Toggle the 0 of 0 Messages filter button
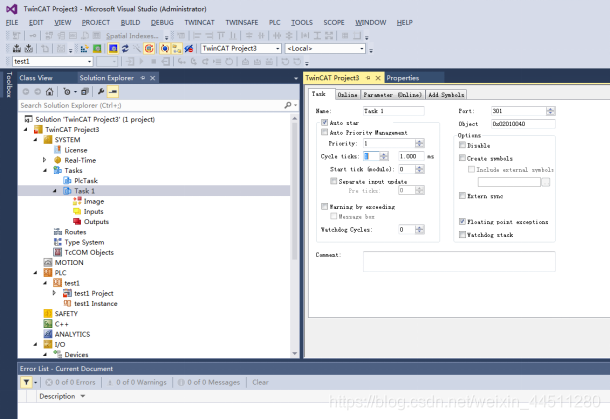610x420 pixels. 209,382
